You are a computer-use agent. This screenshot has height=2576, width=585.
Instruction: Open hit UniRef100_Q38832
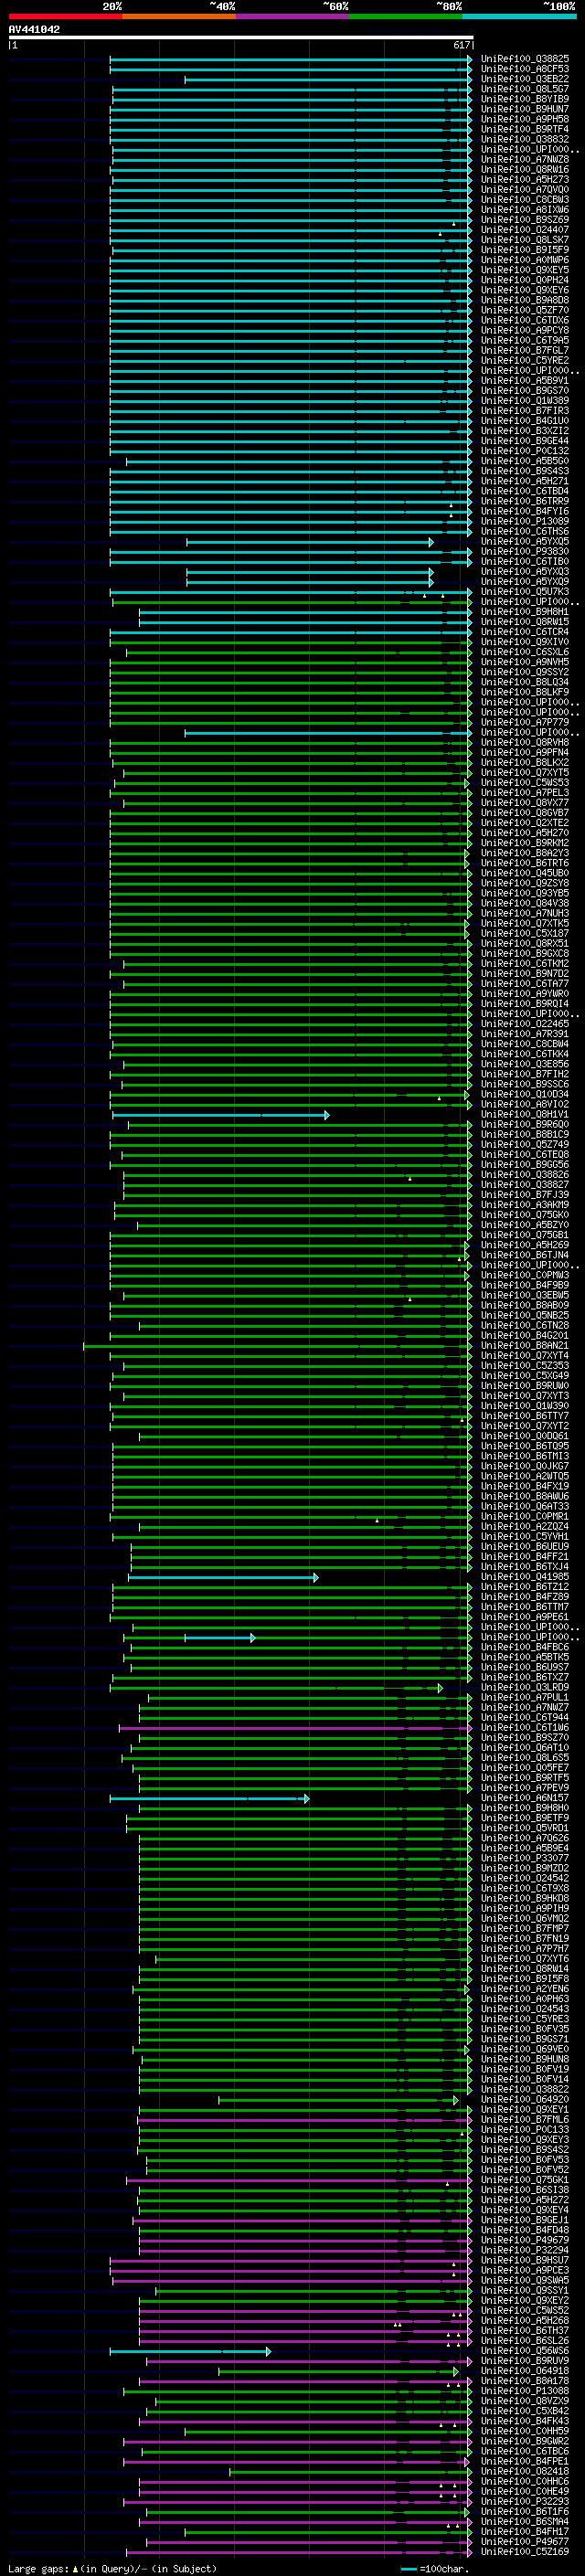[x=525, y=139]
